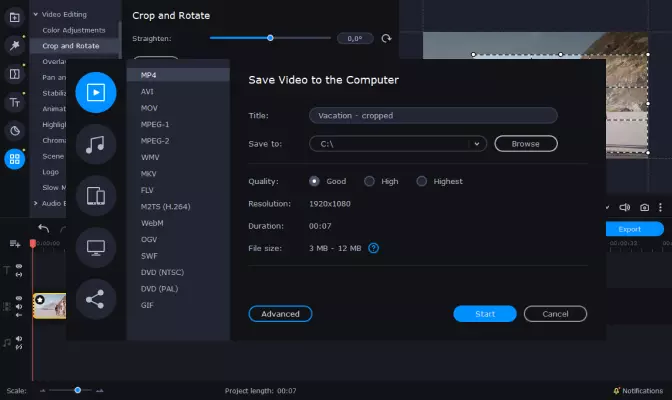This screenshot has height=400, width=672.
Task: Select the TV export category icon
Action: [x=96, y=247]
